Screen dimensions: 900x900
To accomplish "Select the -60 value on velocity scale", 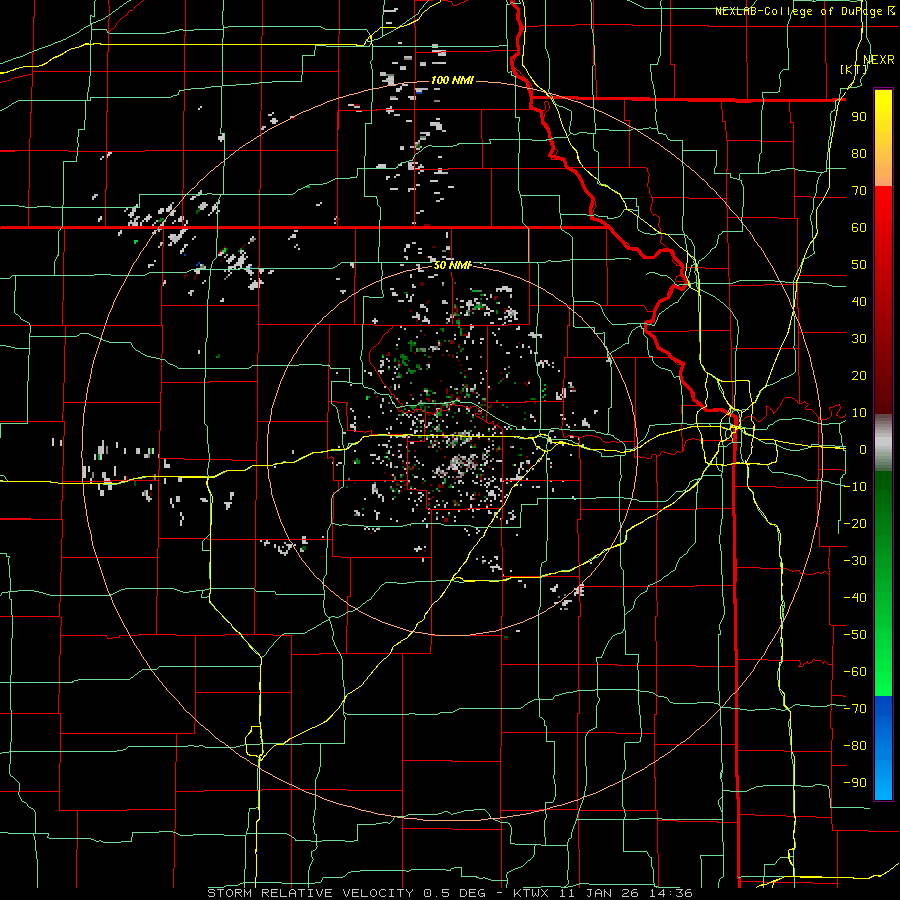I will coord(855,671).
